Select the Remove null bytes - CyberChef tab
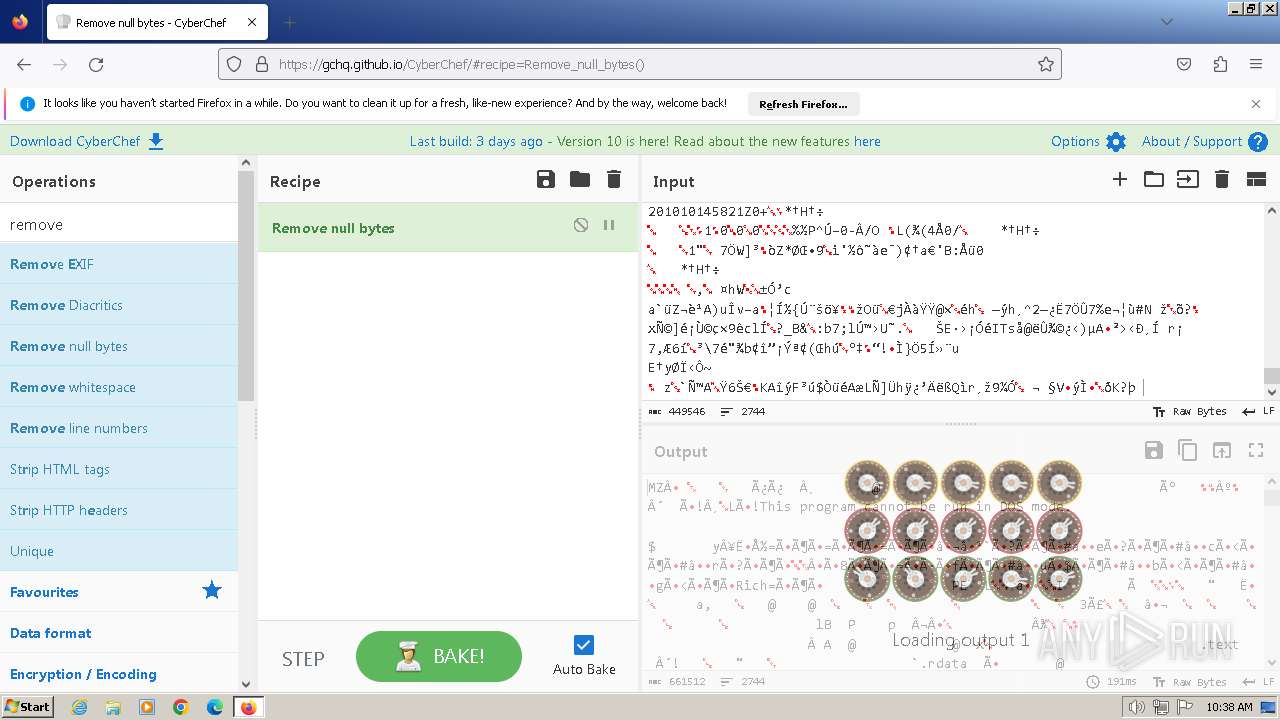Screen dimensions: 1280x720 156,22
